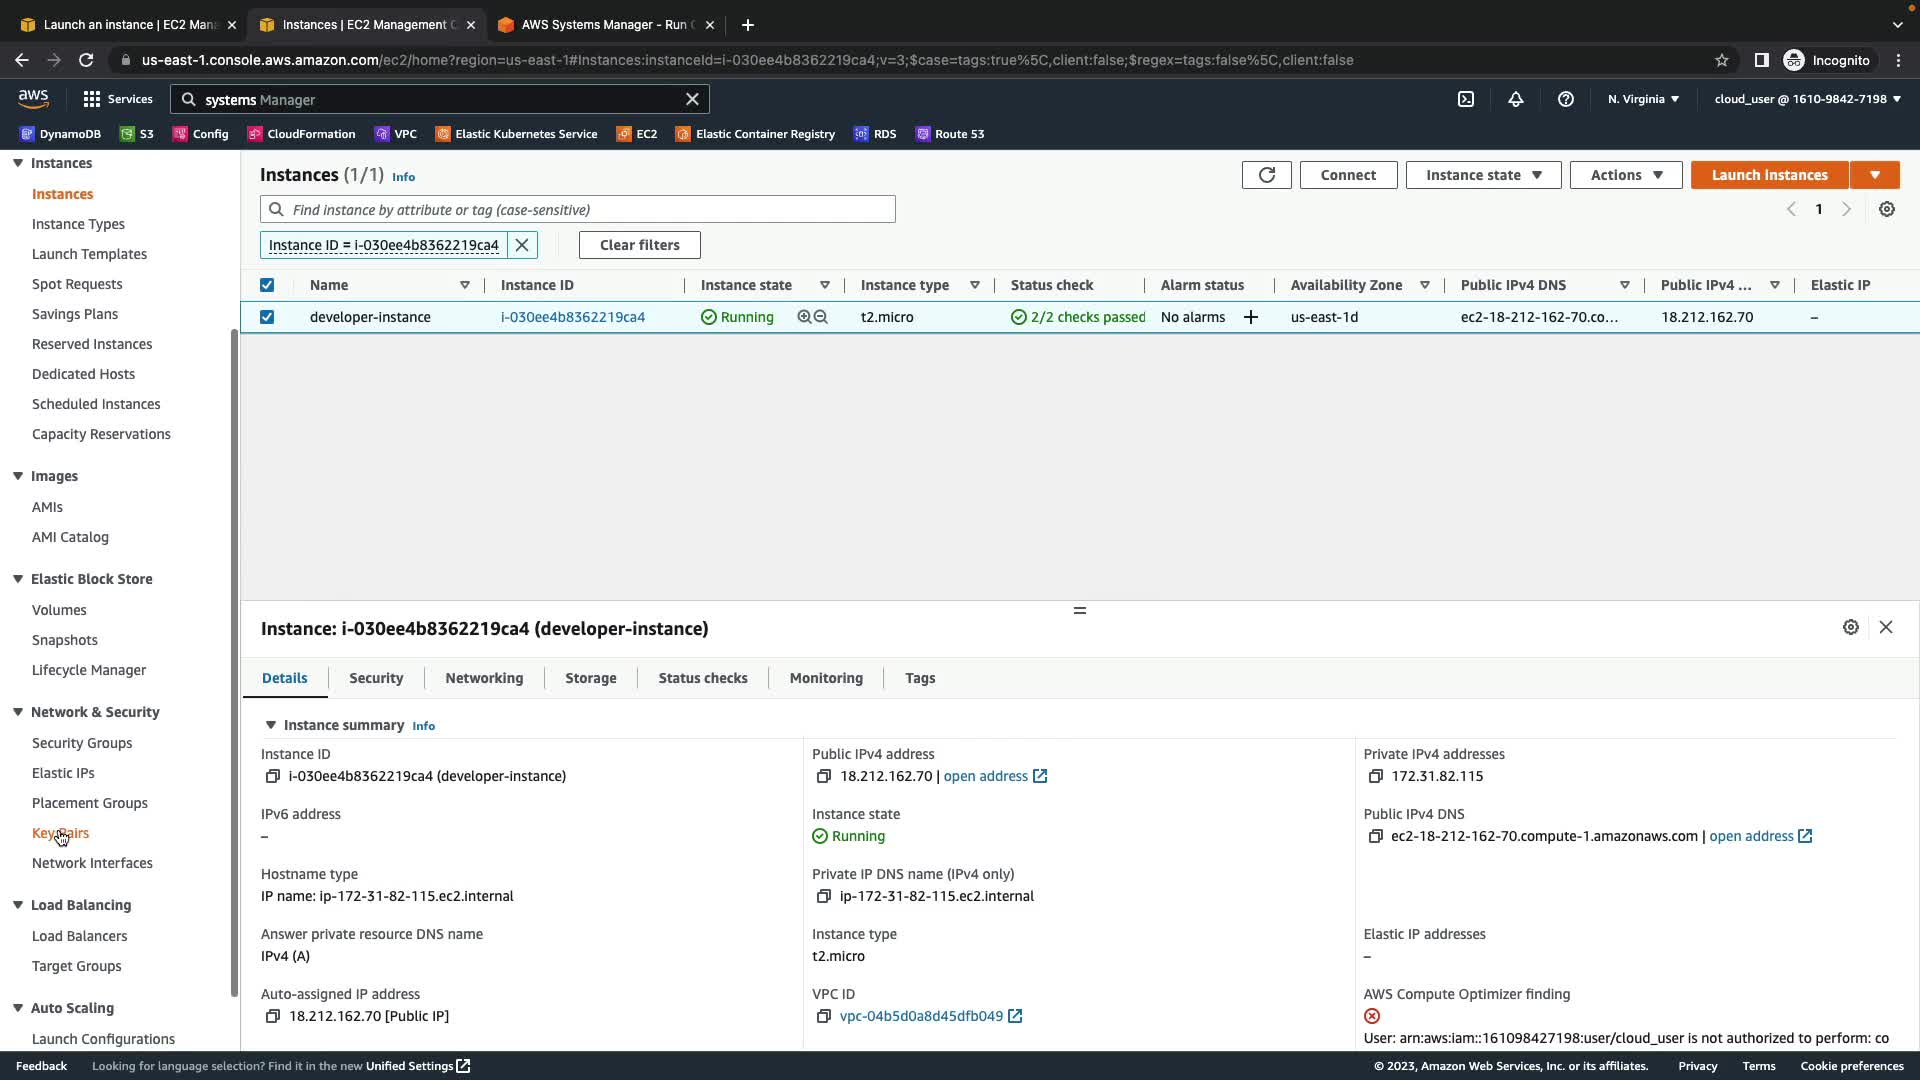Copy the public IPv4 address 18.212.162.70

pyautogui.click(x=823, y=777)
